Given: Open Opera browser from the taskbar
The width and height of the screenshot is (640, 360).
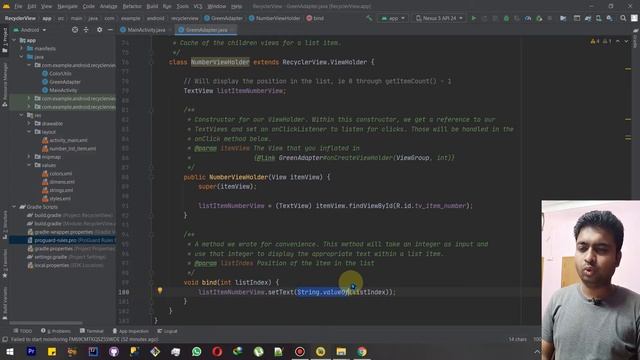Looking at the screenshot, I should pyautogui.click(x=217, y=351).
